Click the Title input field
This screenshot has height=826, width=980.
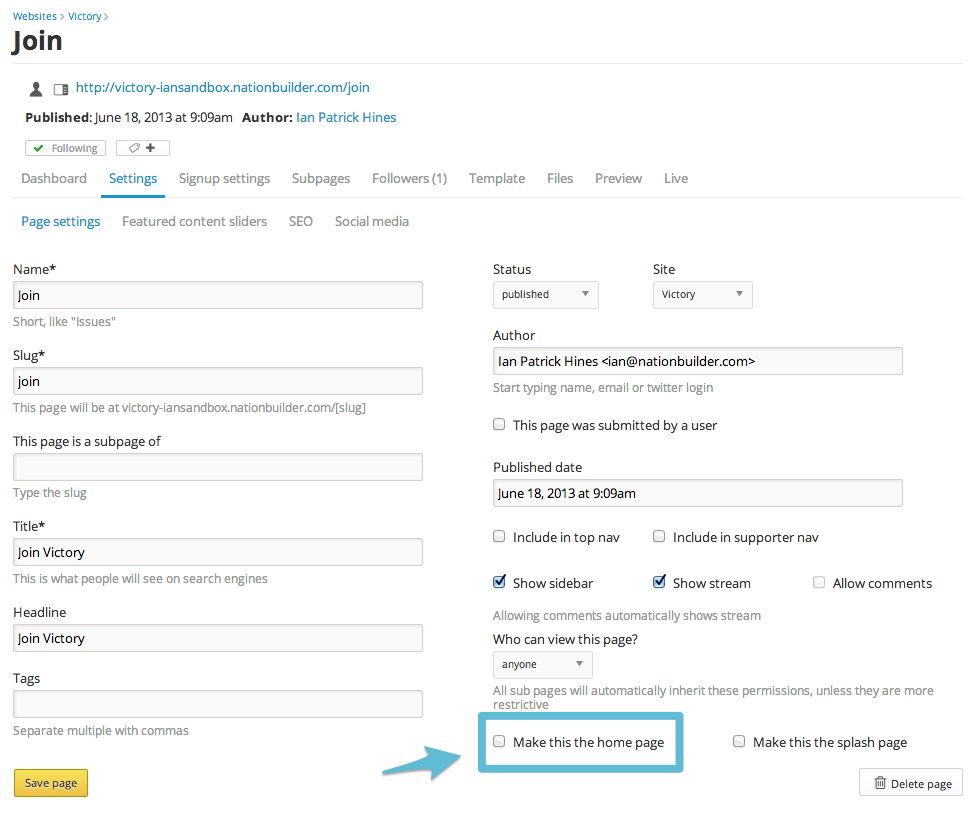[218, 552]
